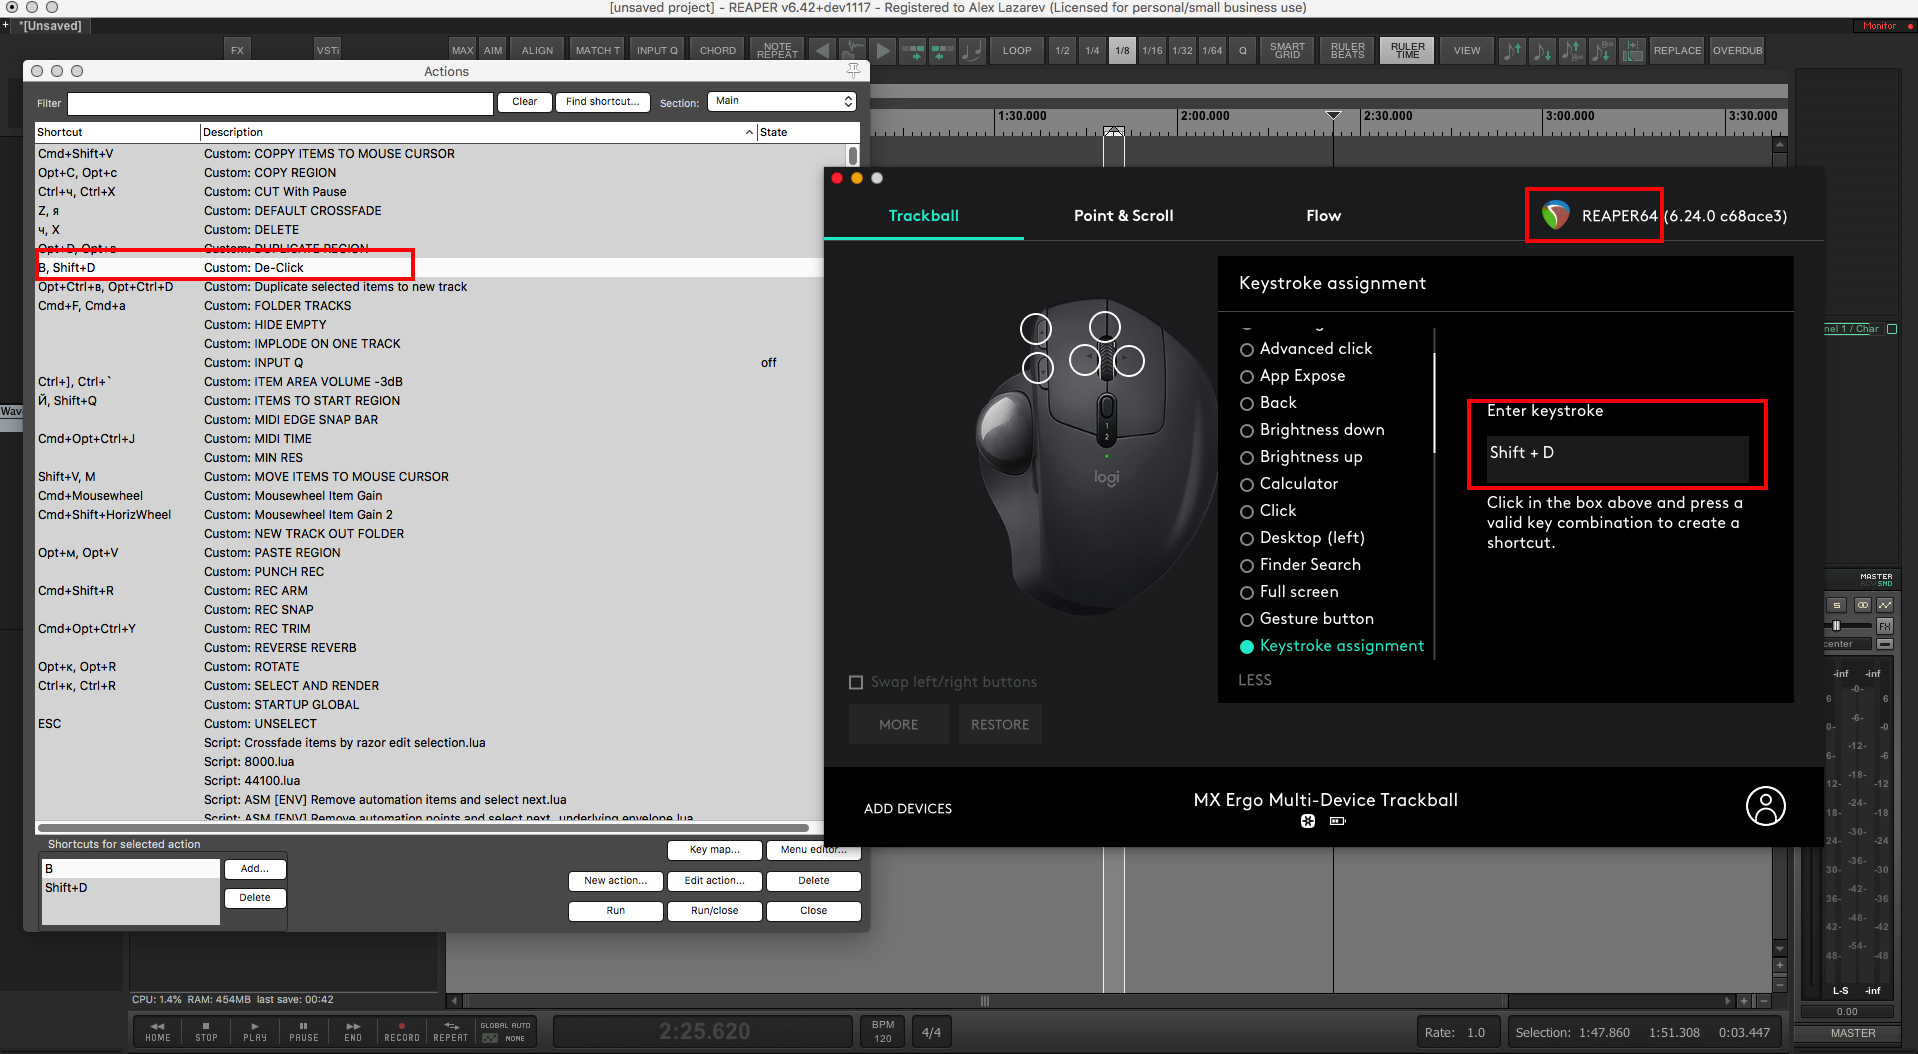Pin the Actions window with pushpin icon

coord(853,70)
